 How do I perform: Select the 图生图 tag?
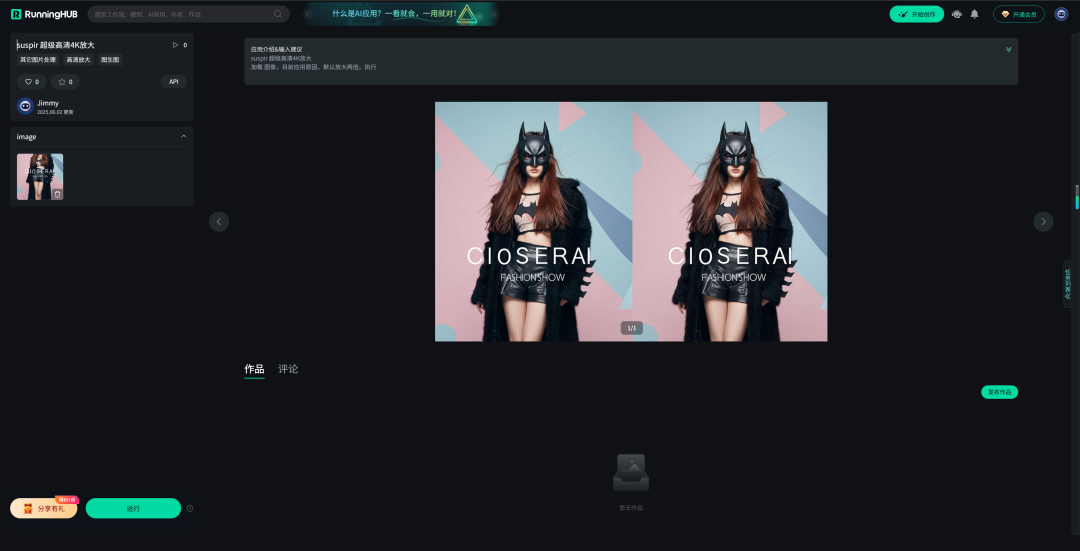click(x=110, y=60)
